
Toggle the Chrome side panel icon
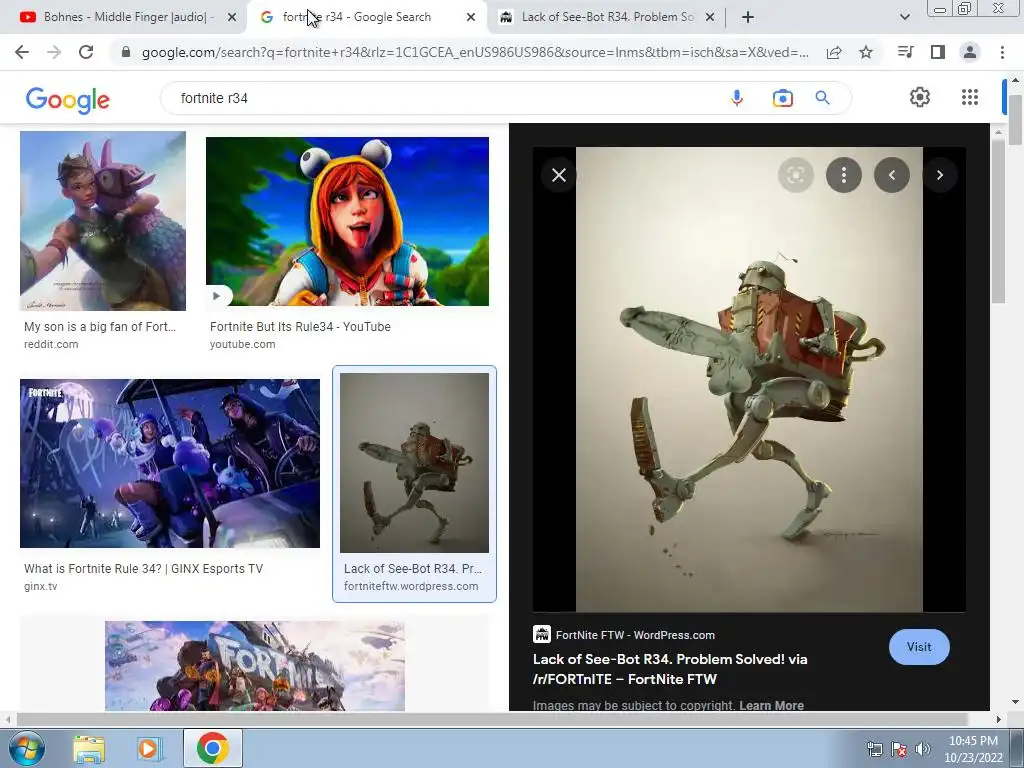(x=938, y=52)
